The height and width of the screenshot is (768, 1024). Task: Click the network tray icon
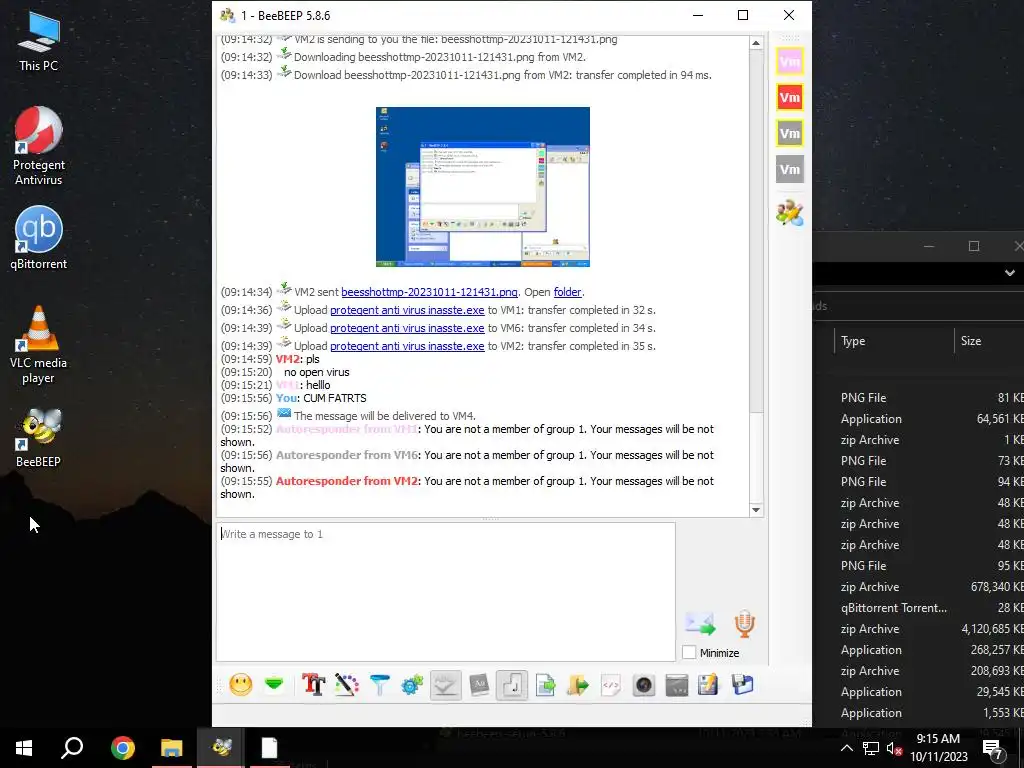click(871, 748)
